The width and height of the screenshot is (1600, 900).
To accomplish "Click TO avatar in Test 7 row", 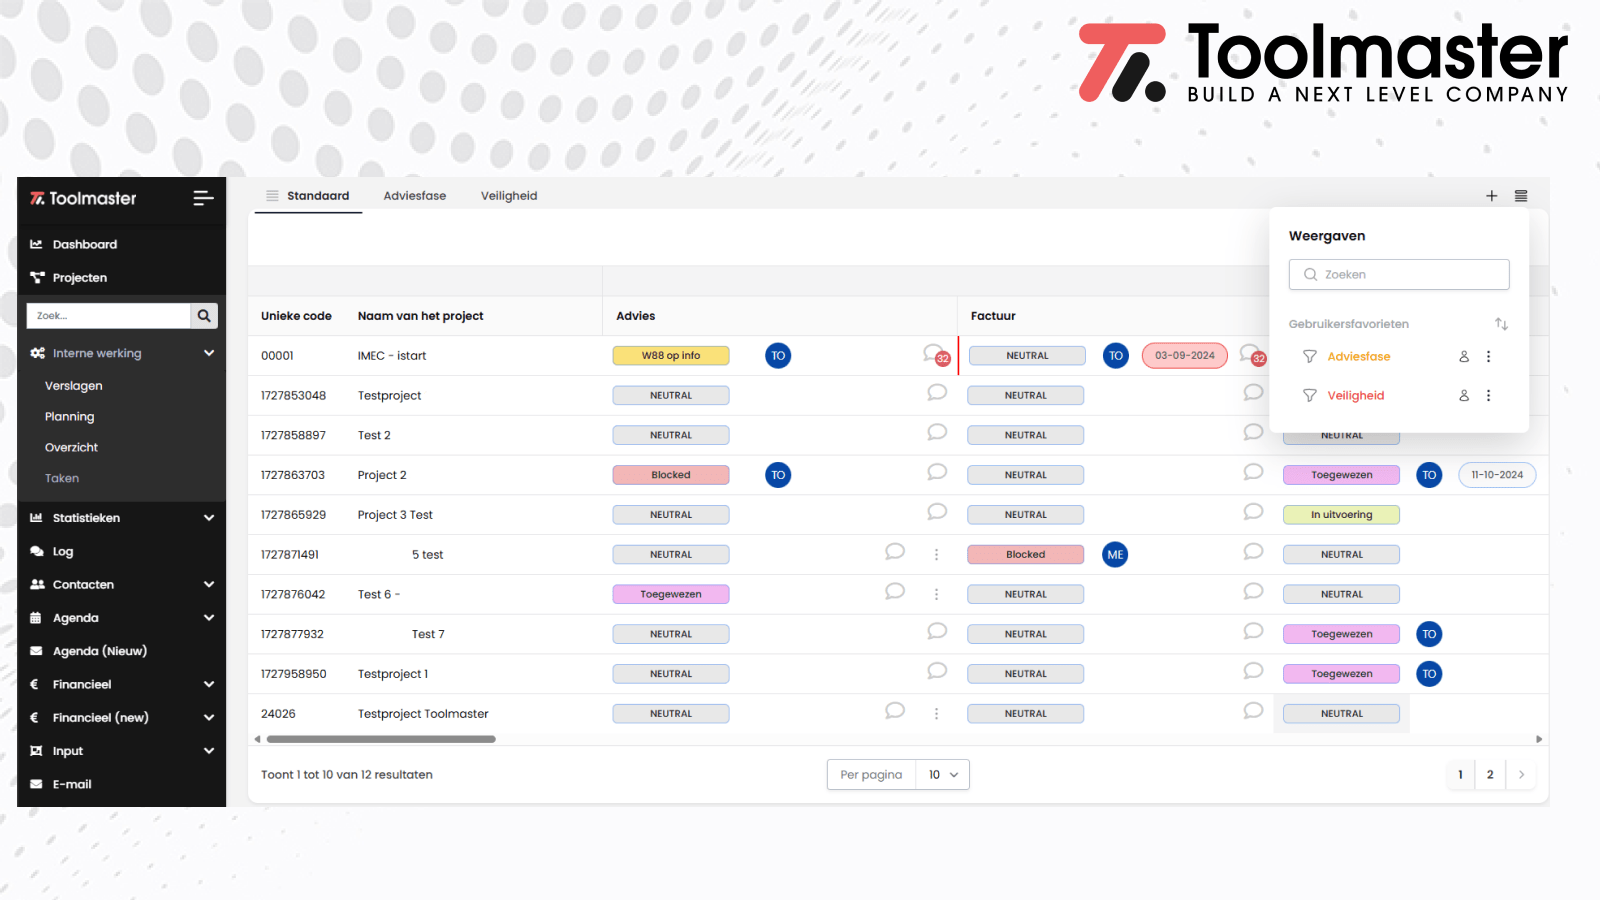I will click(x=1429, y=634).
